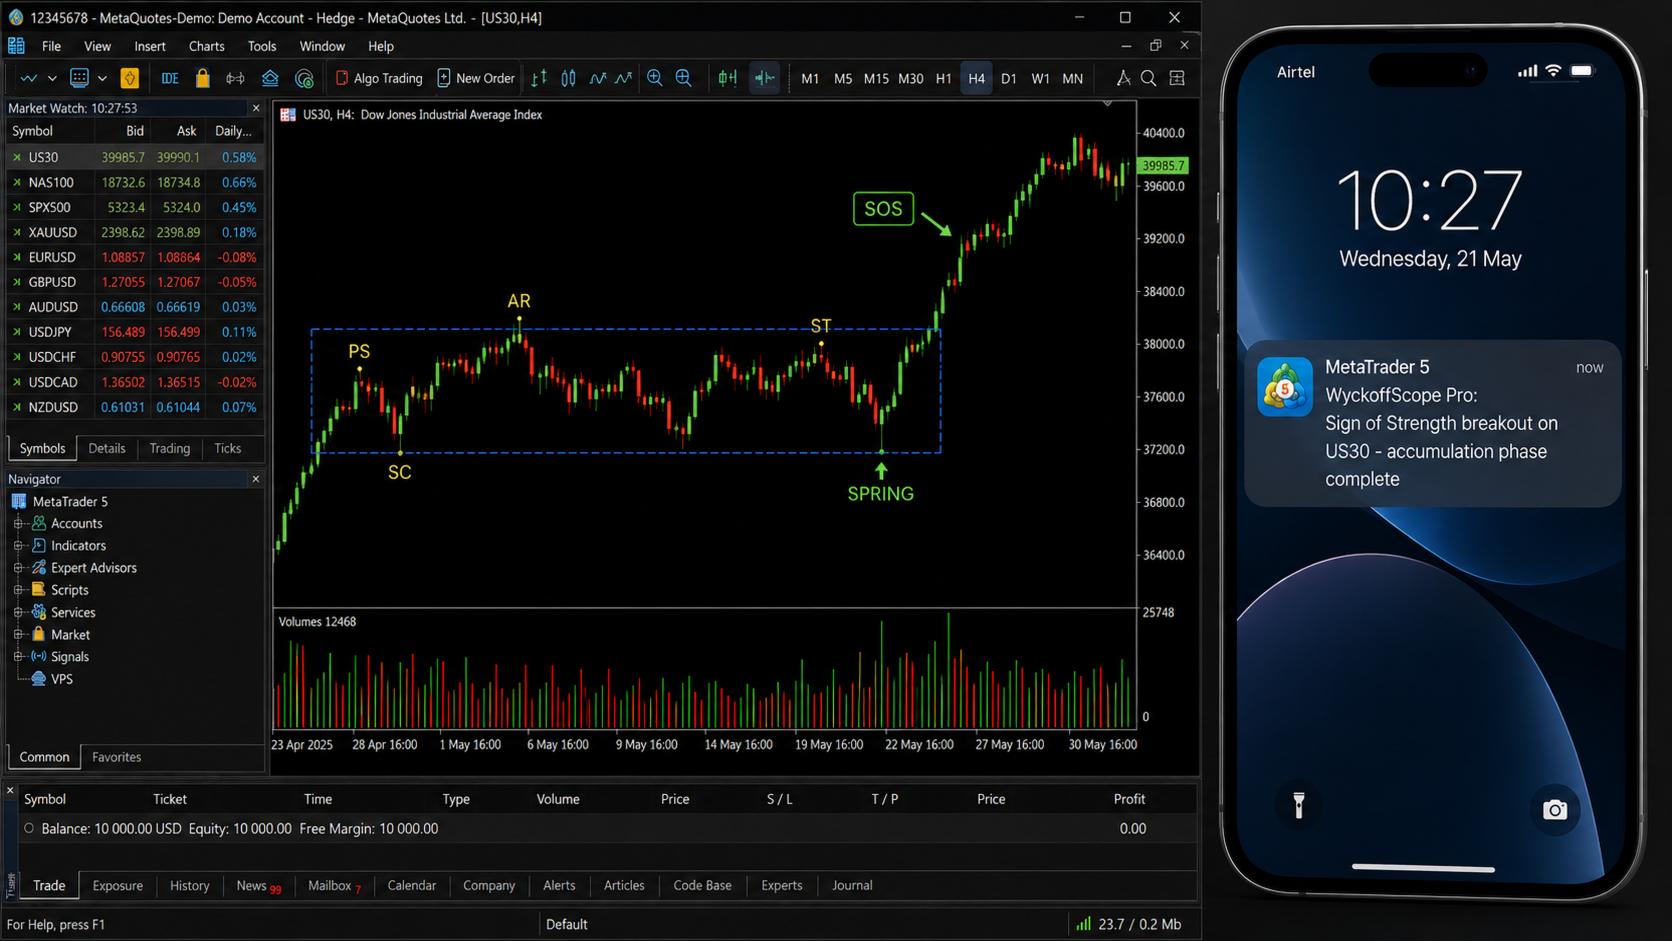Select the H4 timeframe button
This screenshot has height=941, width=1672.
[x=976, y=78]
